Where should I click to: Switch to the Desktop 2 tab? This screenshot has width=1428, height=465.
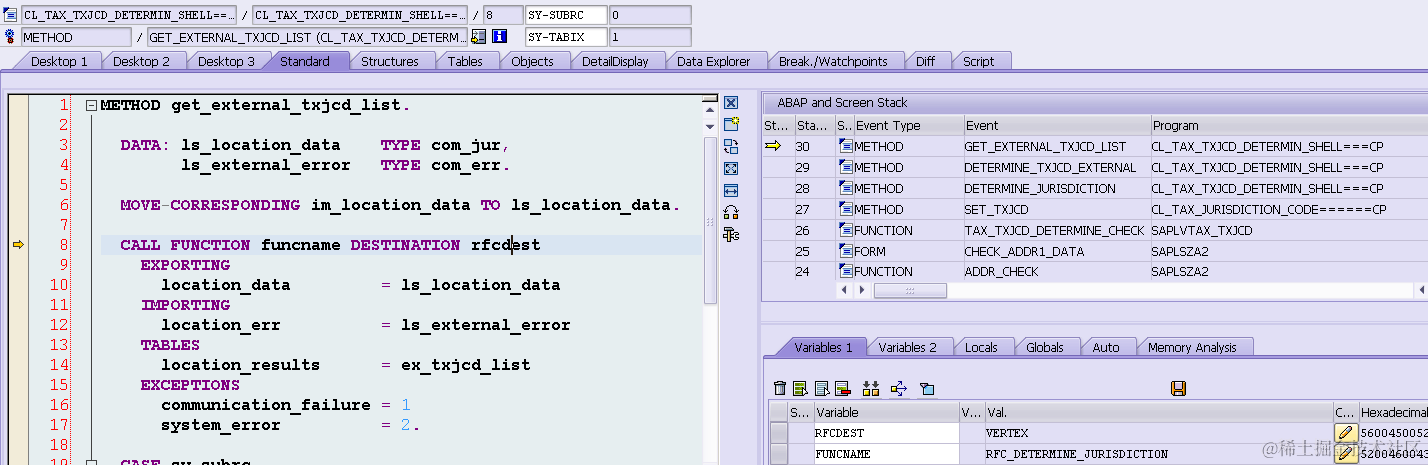[x=141, y=61]
